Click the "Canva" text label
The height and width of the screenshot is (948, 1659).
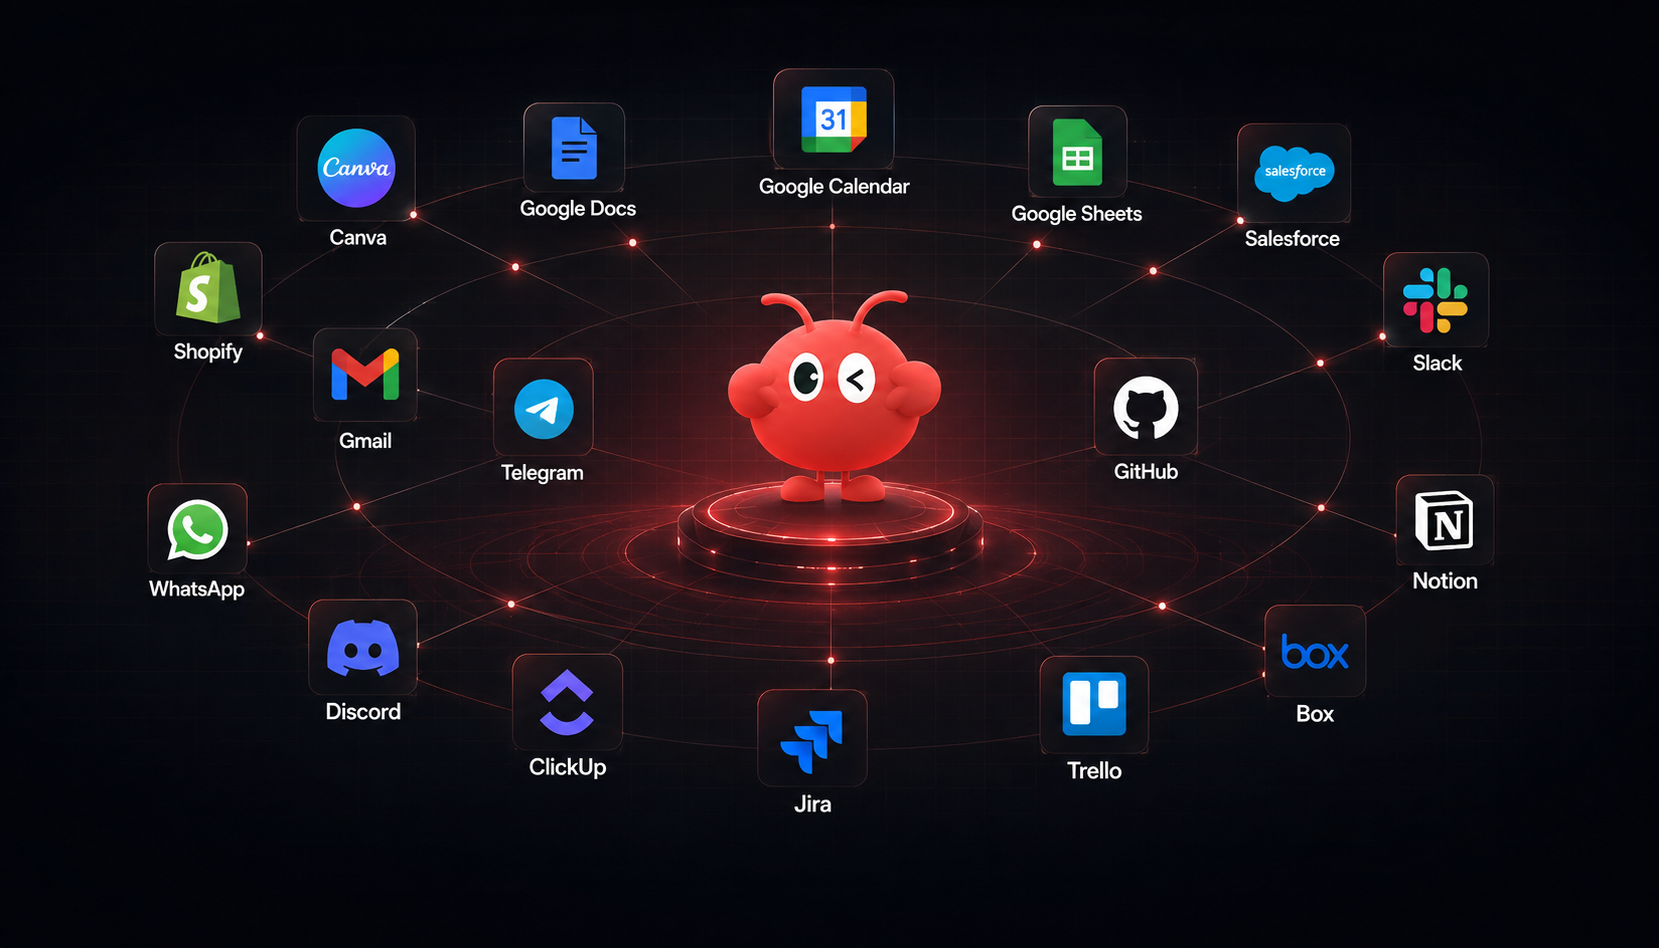coord(358,238)
